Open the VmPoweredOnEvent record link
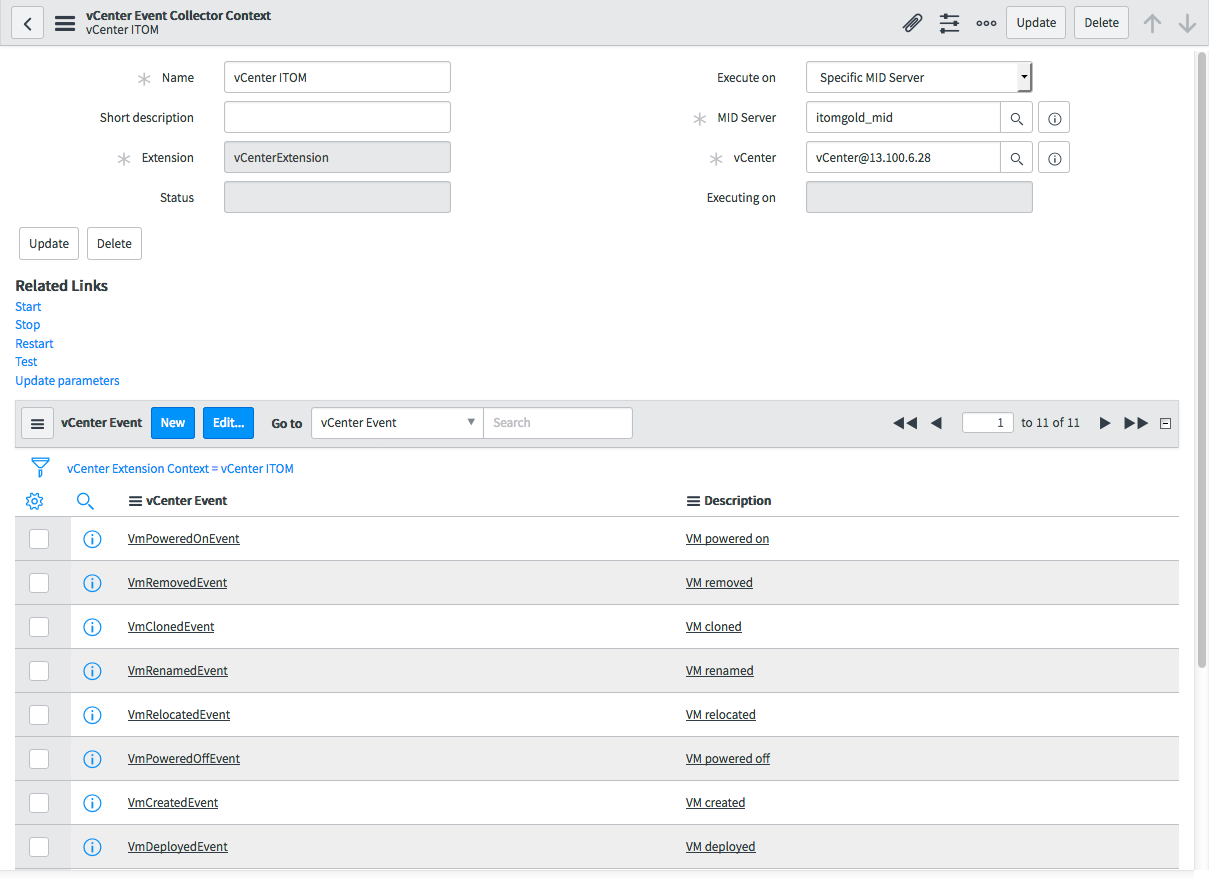1209x879 pixels. (x=184, y=539)
